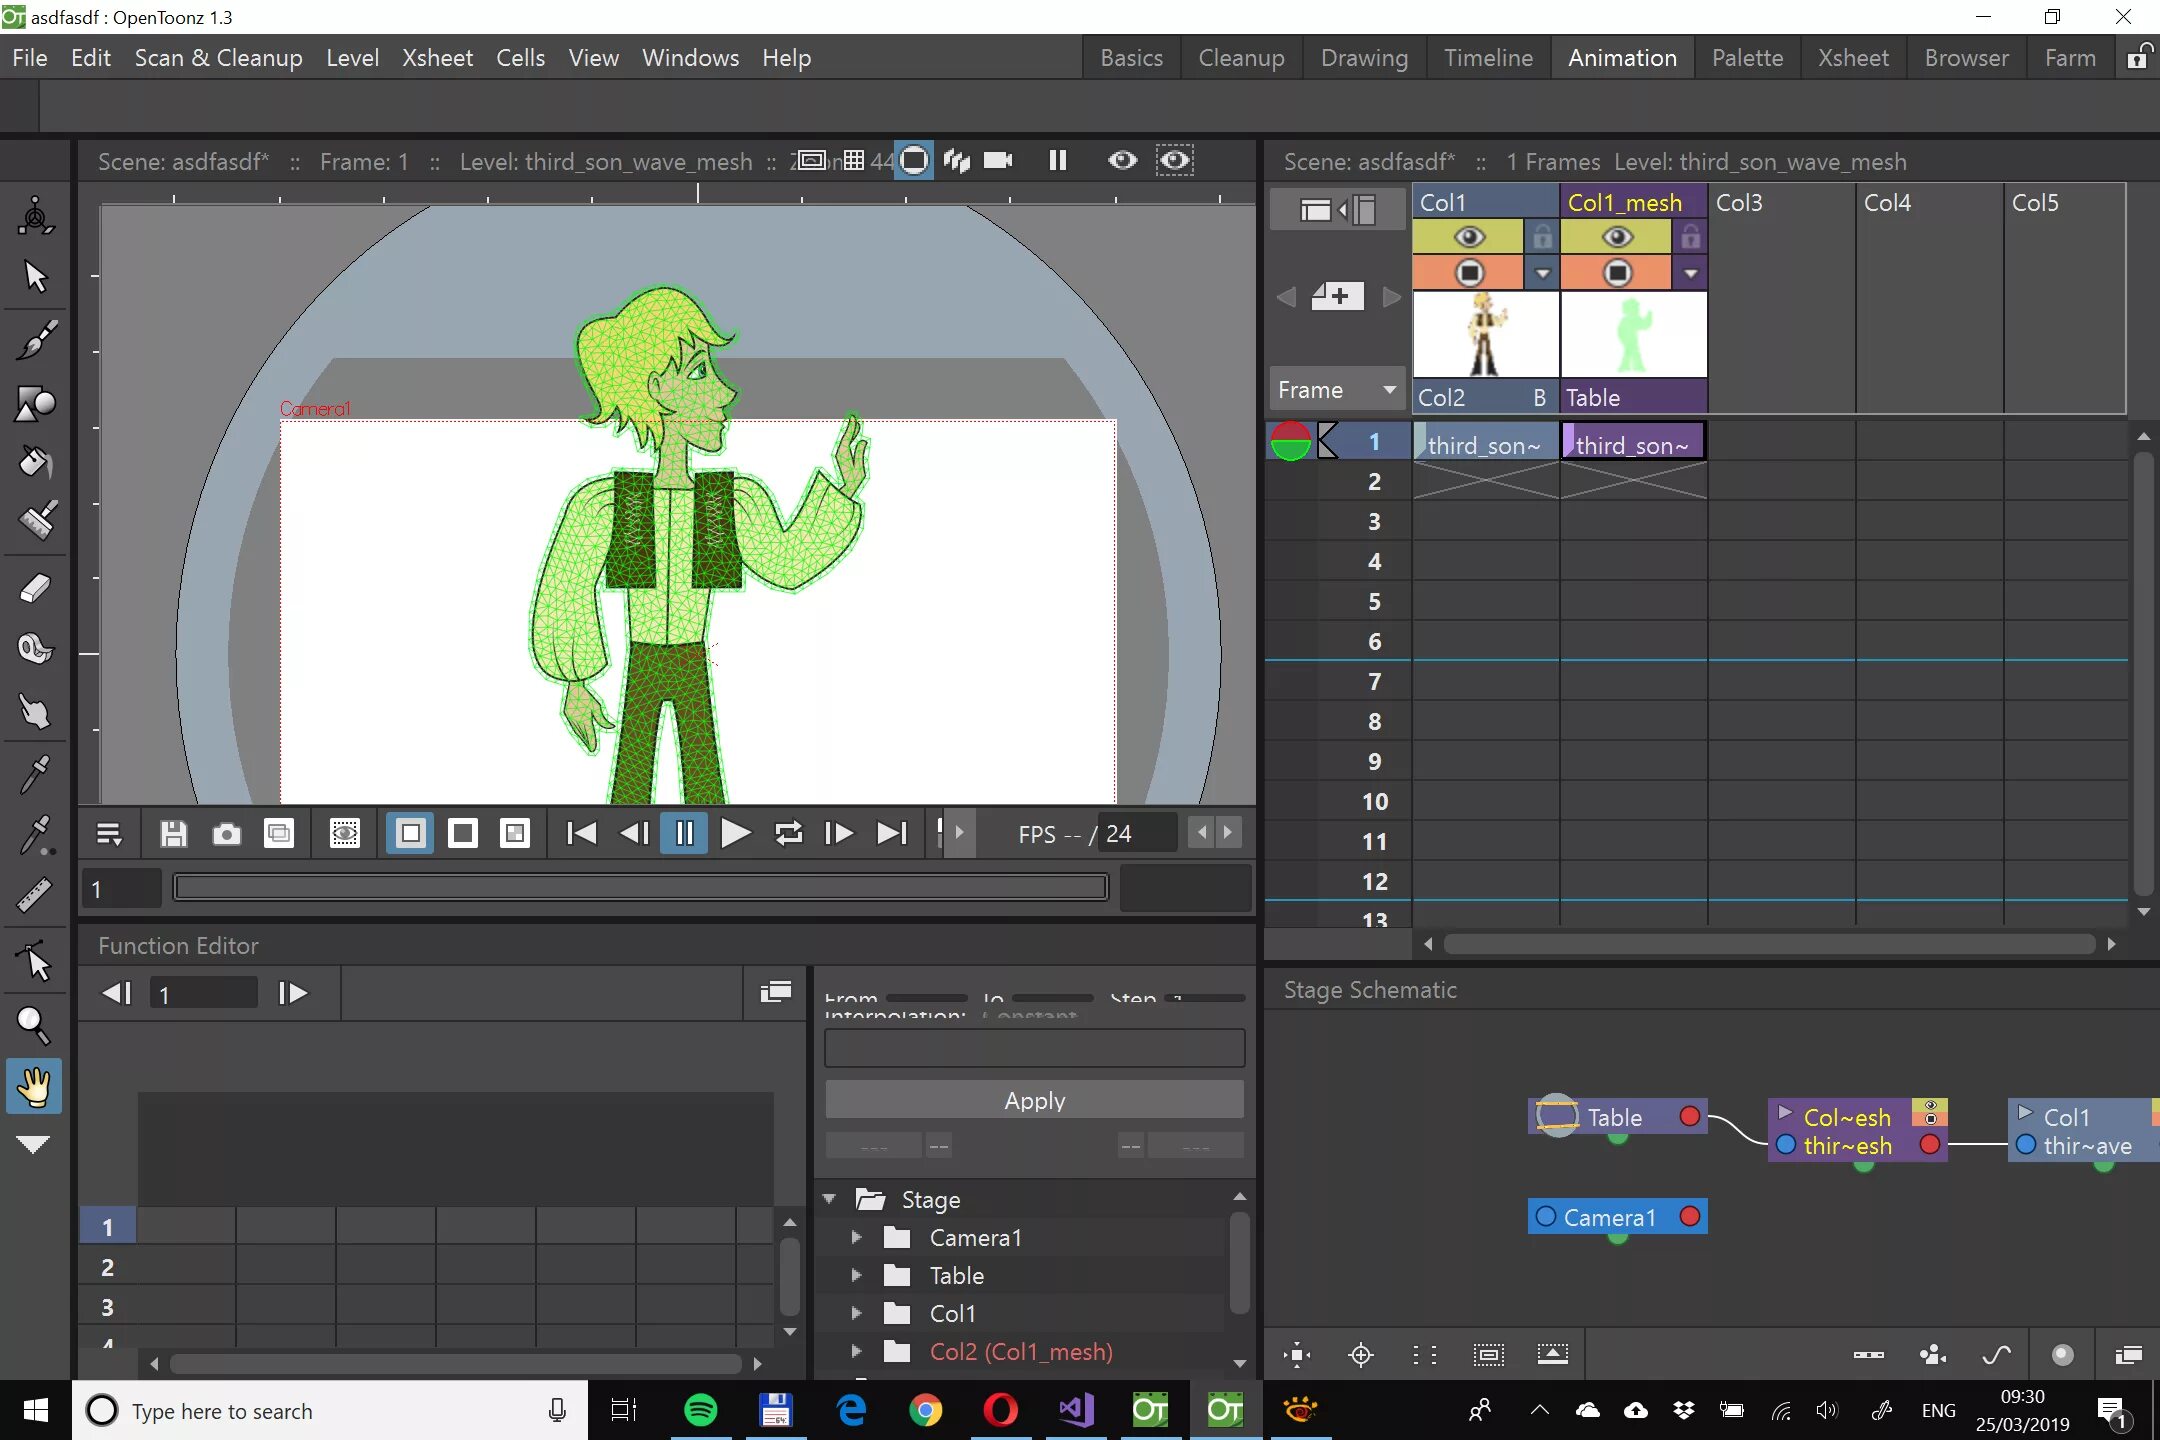Toggle Col1_mesh camera stand visibility
Image resolution: width=2160 pixels, height=1440 pixels.
(1617, 273)
